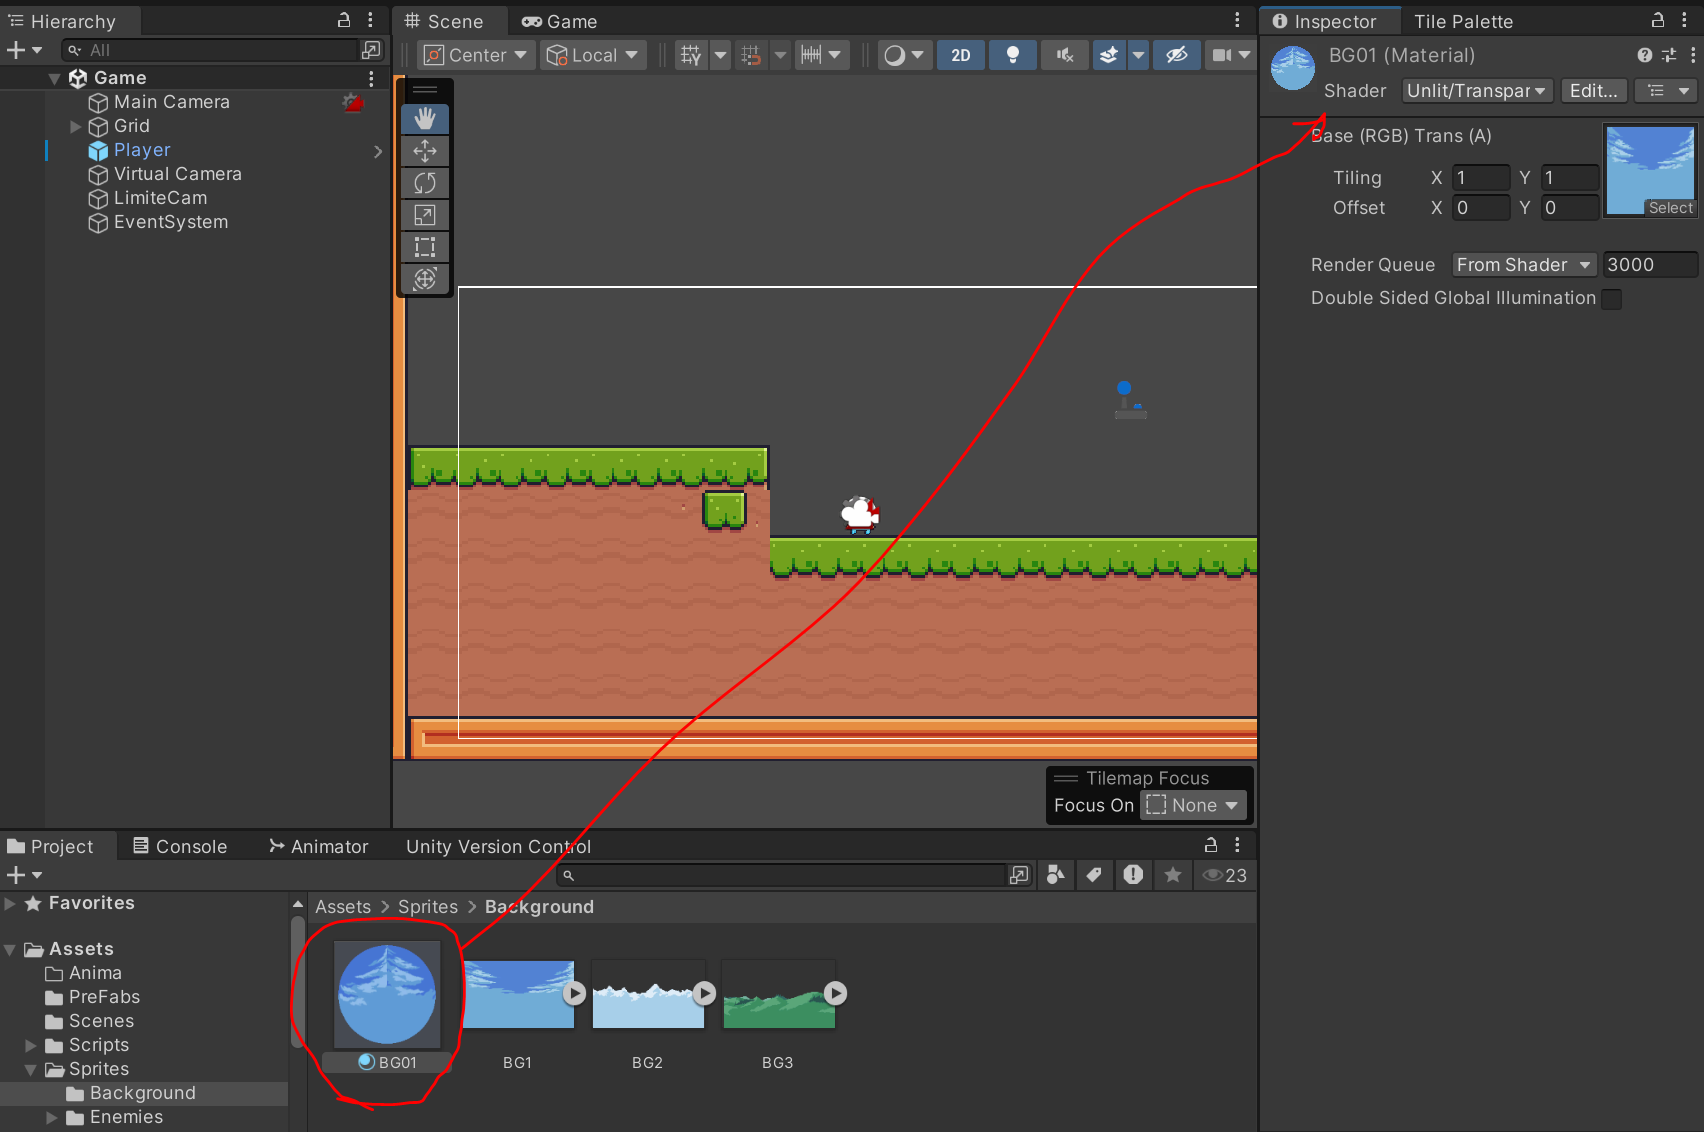Enable Double Sided Global Illumination checkbox
Image resolution: width=1704 pixels, height=1132 pixels.
[x=1611, y=299]
